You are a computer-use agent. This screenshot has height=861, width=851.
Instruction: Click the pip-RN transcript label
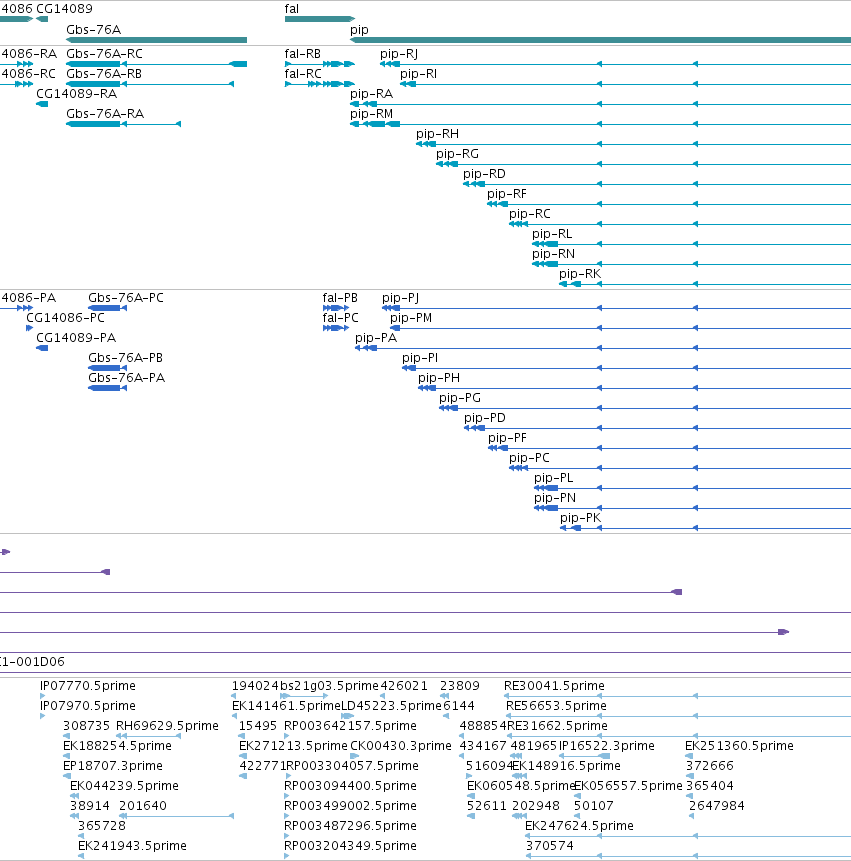(553, 254)
